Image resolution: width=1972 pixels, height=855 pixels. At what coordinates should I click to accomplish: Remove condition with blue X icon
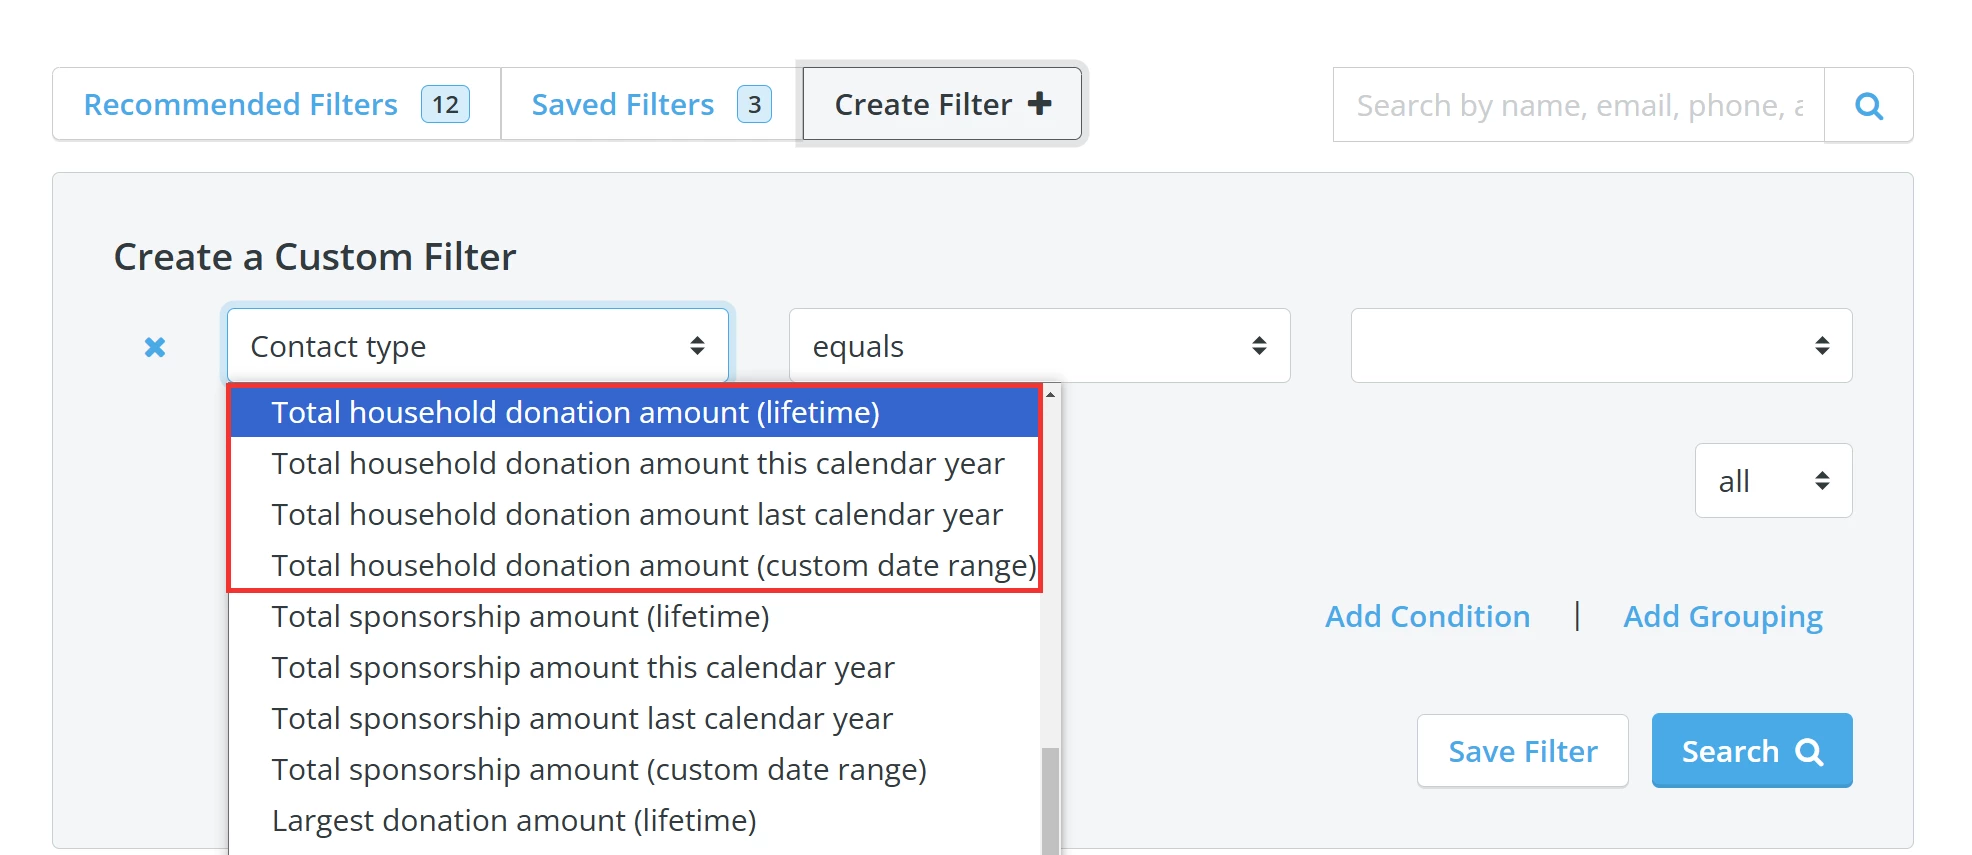coord(155,347)
